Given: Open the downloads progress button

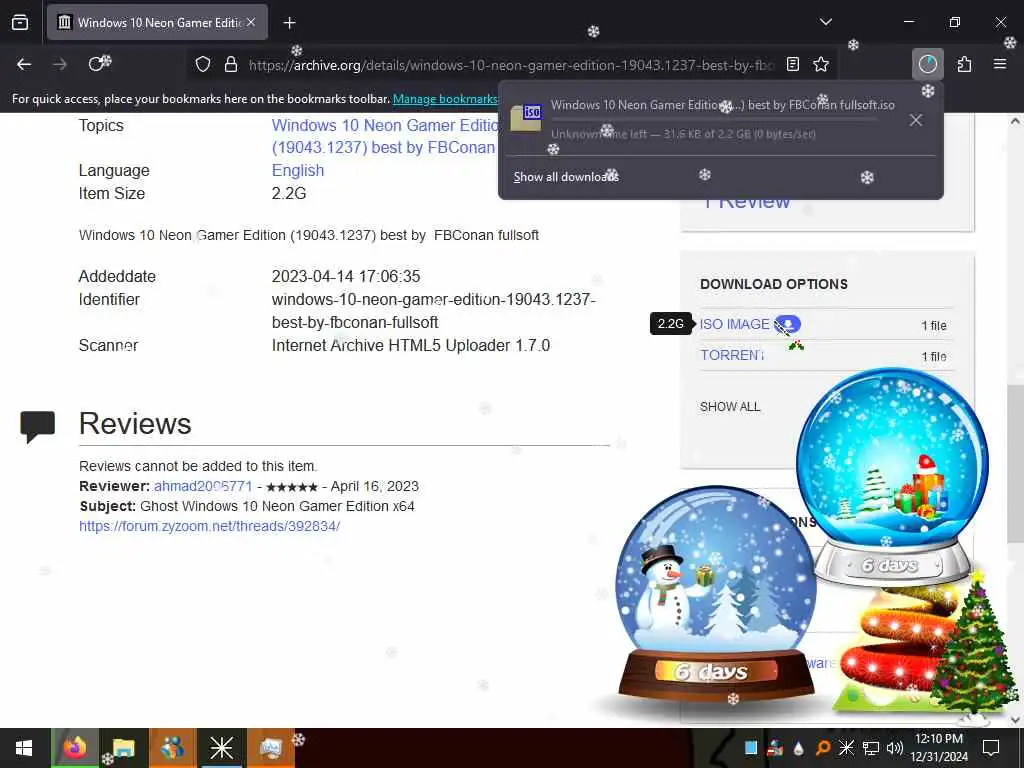Looking at the screenshot, I should click(927, 64).
